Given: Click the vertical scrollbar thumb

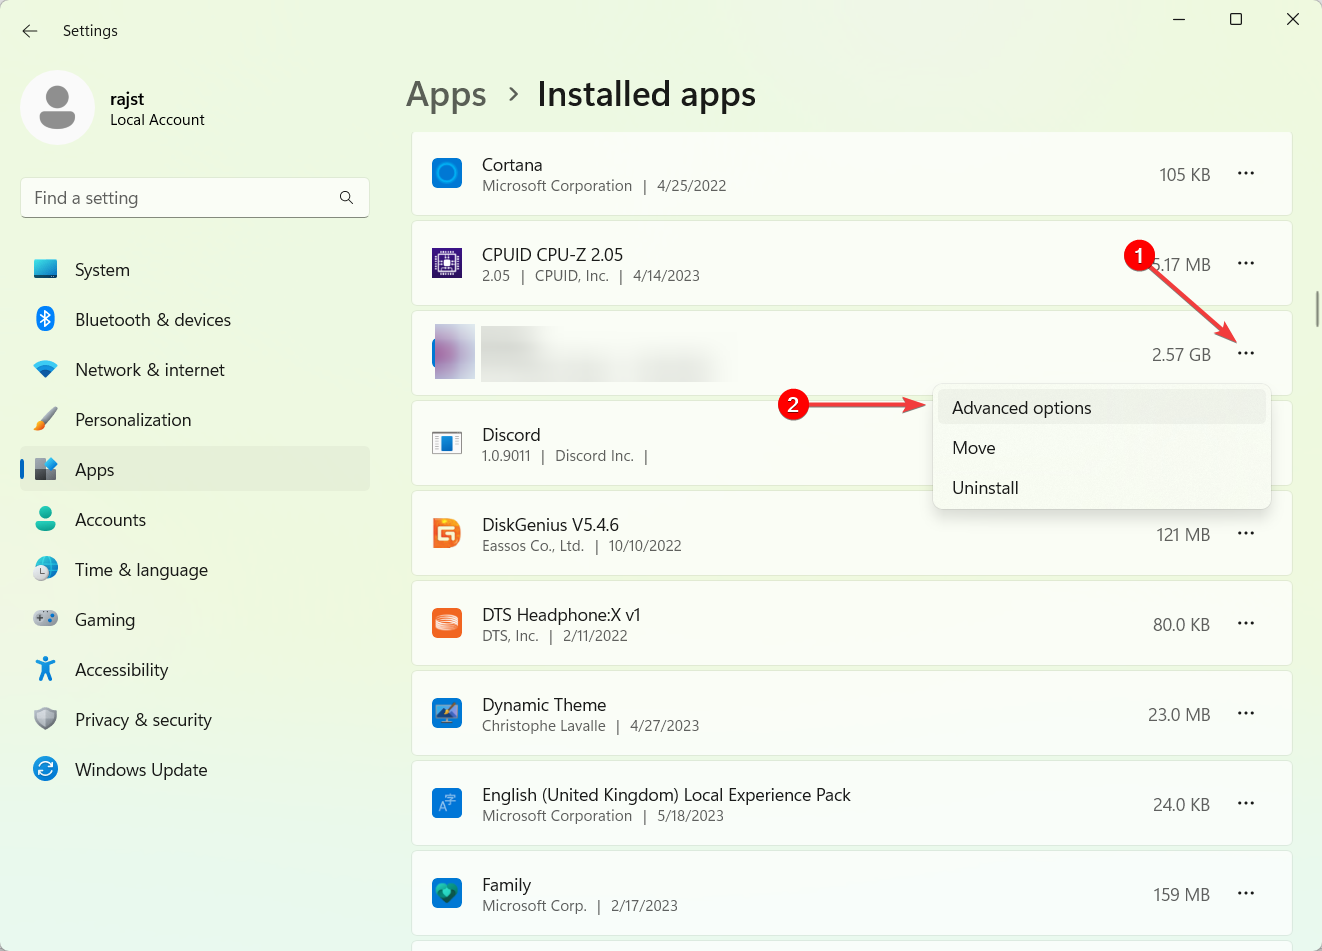Looking at the screenshot, I should (x=1317, y=308).
